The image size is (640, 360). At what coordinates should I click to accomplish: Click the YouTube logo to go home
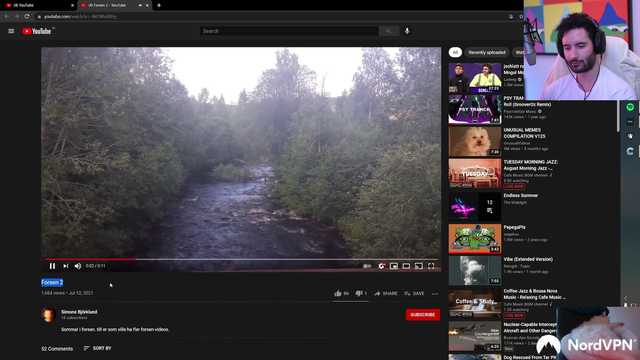(37, 31)
